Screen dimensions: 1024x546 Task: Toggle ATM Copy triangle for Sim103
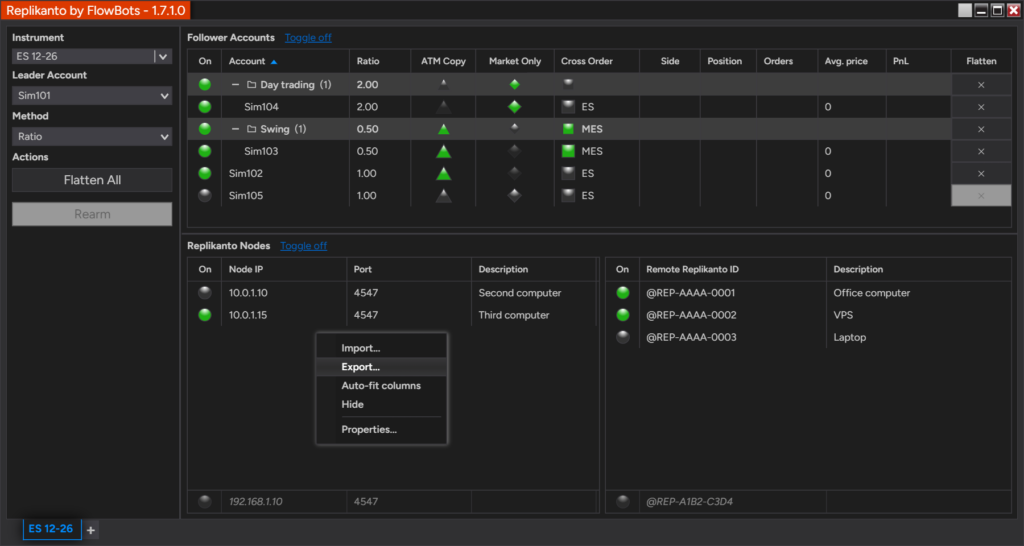[443, 152]
